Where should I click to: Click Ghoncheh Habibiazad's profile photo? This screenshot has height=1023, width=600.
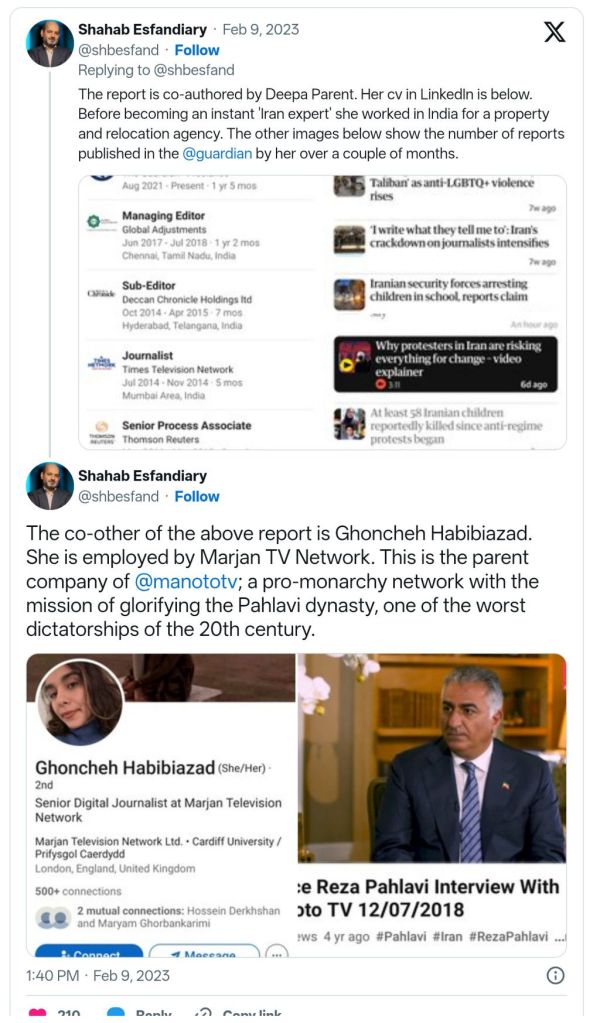coord(80,702)
